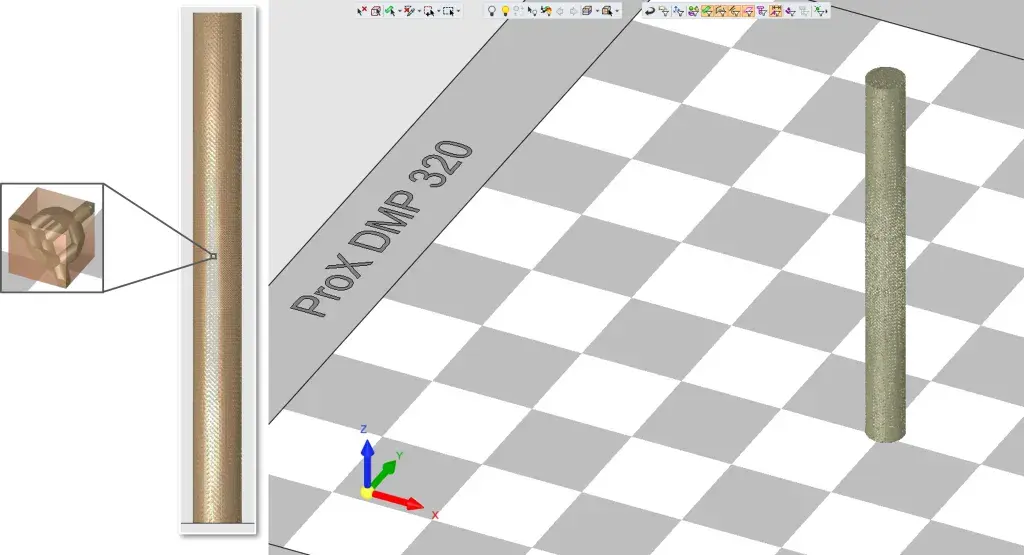The height and width of the screenshot is (555, 1024).
Task: Select the green cylinder on the build plate
Action: [886, 255]
